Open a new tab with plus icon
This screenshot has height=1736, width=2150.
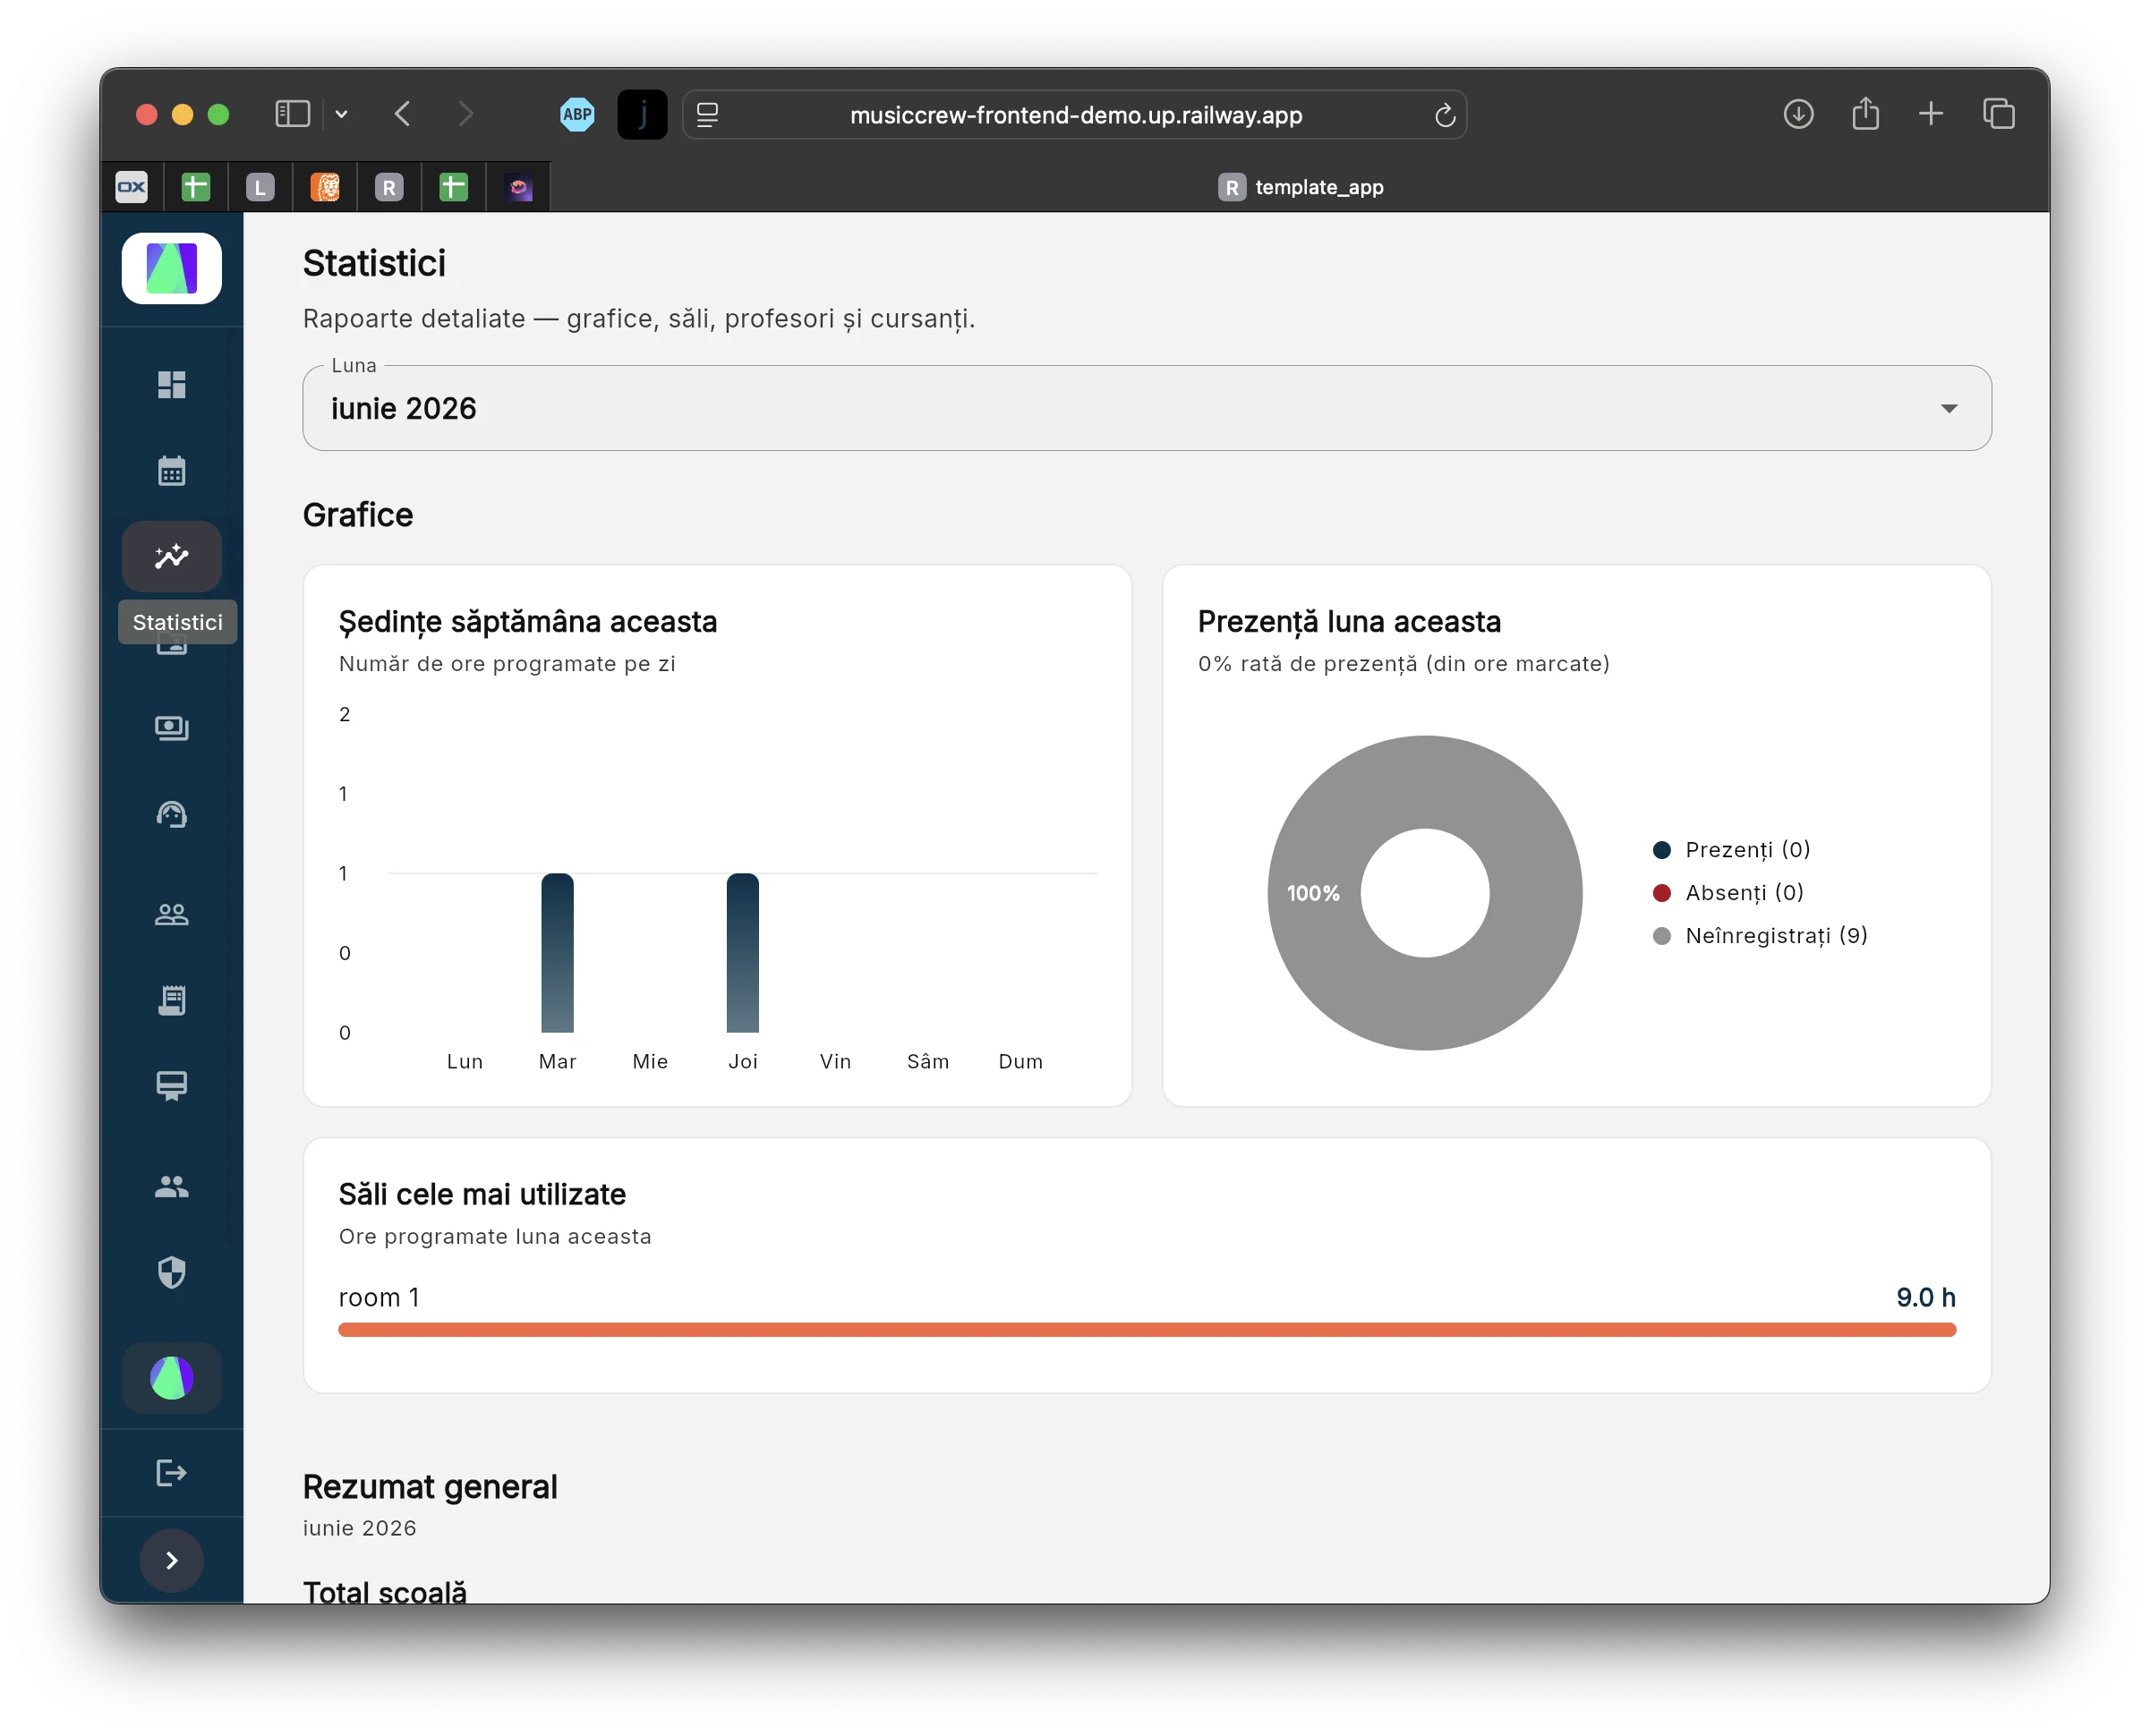(x=1932, y=114)
